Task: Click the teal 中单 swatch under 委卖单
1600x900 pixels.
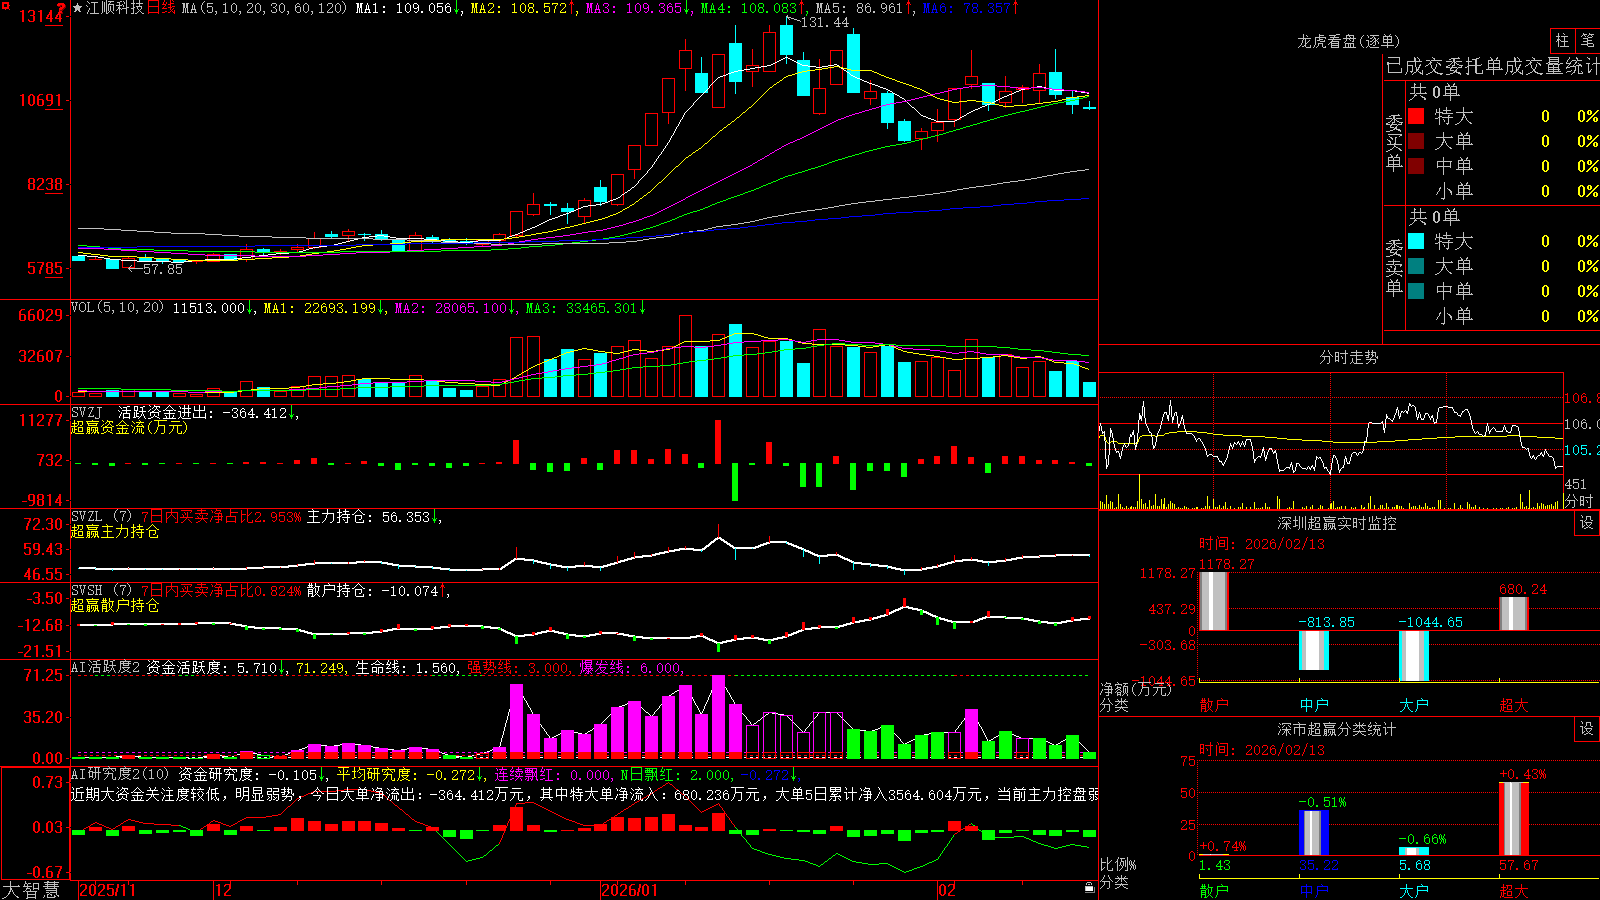Action: [1416, 291]
